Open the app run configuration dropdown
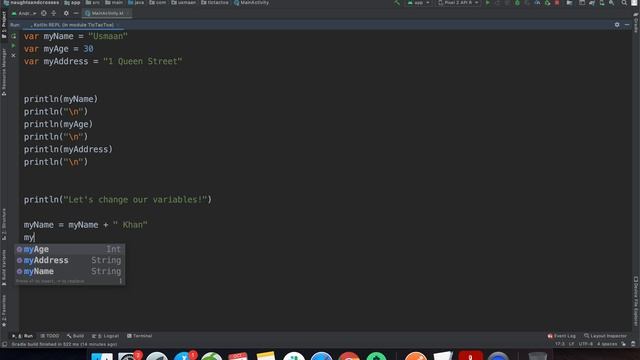 [x=418, y=3]
